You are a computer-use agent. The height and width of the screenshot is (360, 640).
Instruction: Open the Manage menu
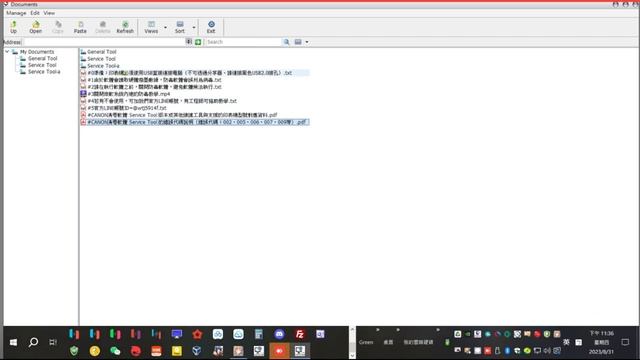16,13
